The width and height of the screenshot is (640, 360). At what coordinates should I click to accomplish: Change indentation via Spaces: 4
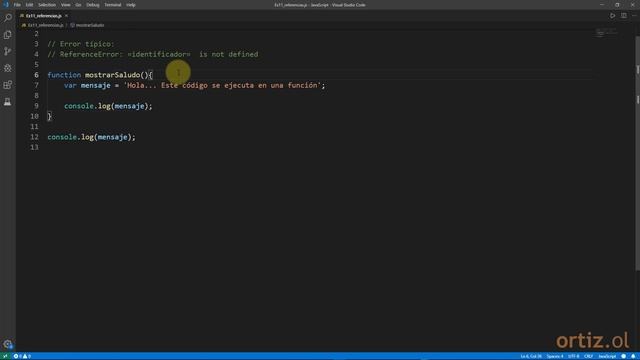tap(555, 356)
